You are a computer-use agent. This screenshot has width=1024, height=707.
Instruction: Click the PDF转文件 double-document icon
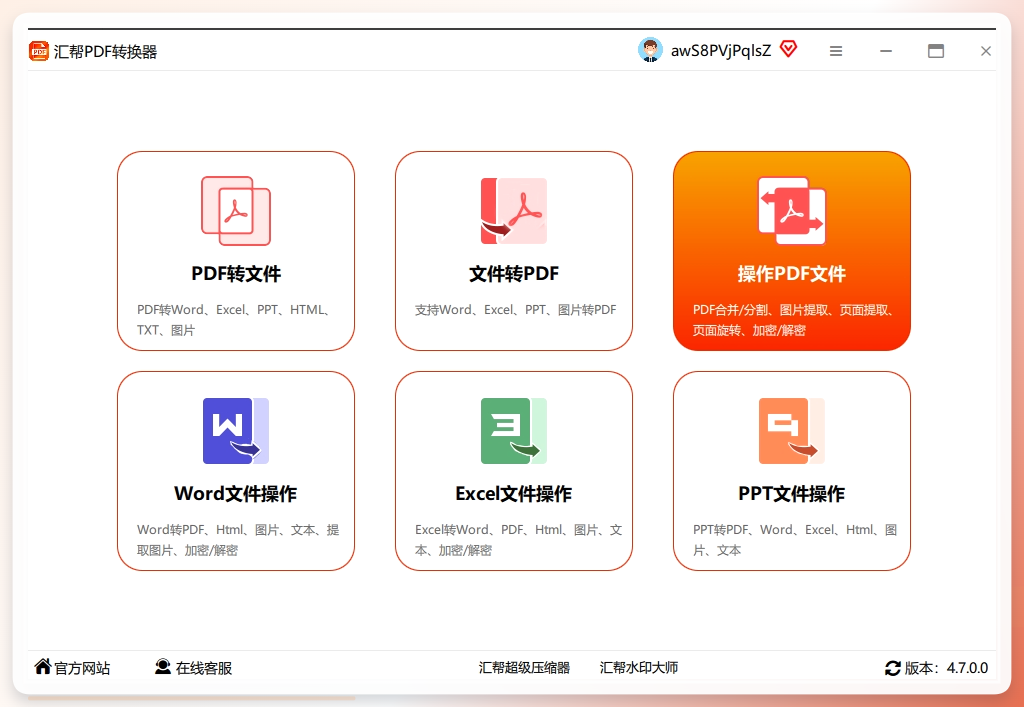236,211
